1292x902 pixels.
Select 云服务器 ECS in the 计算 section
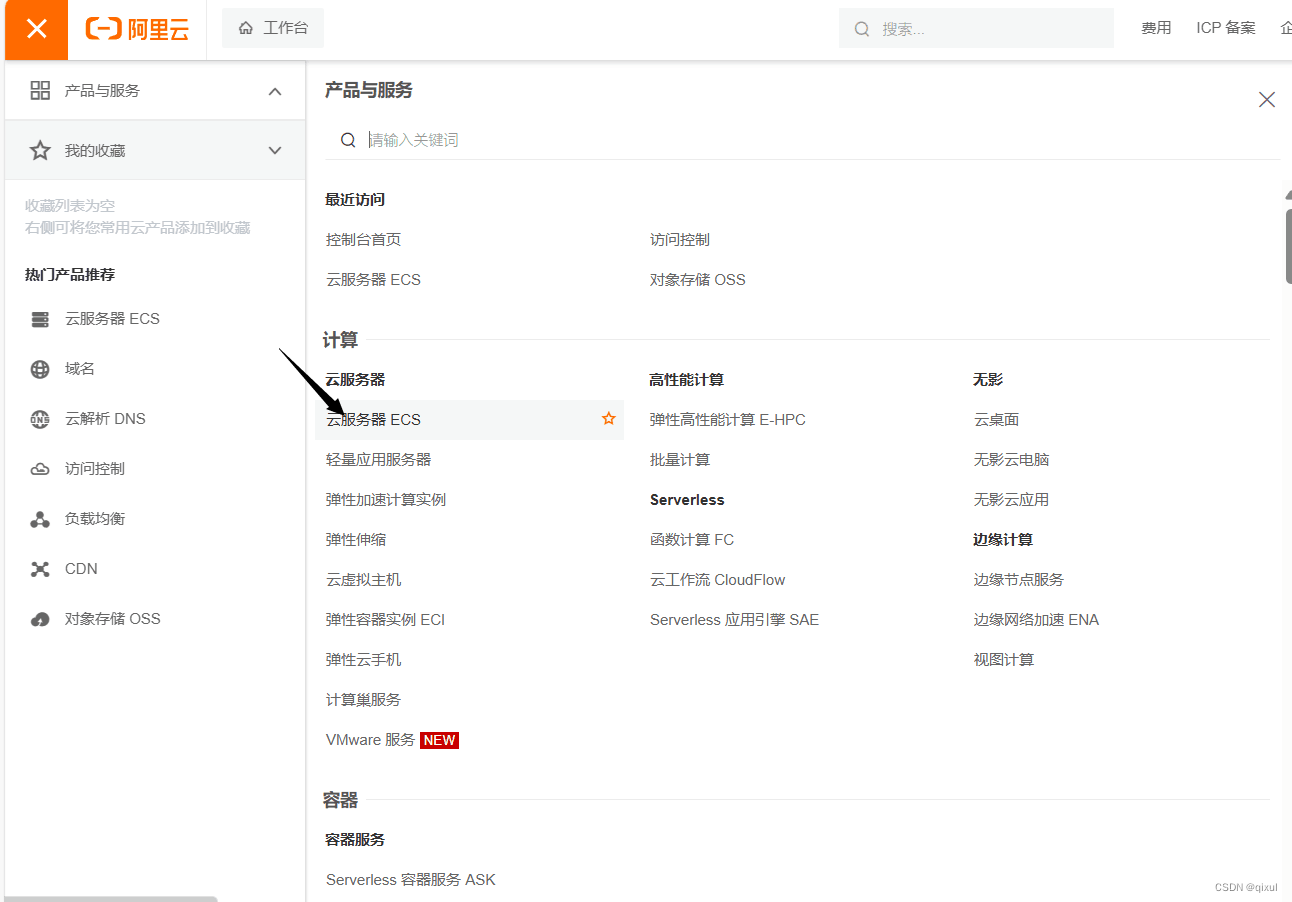[469, 420]
